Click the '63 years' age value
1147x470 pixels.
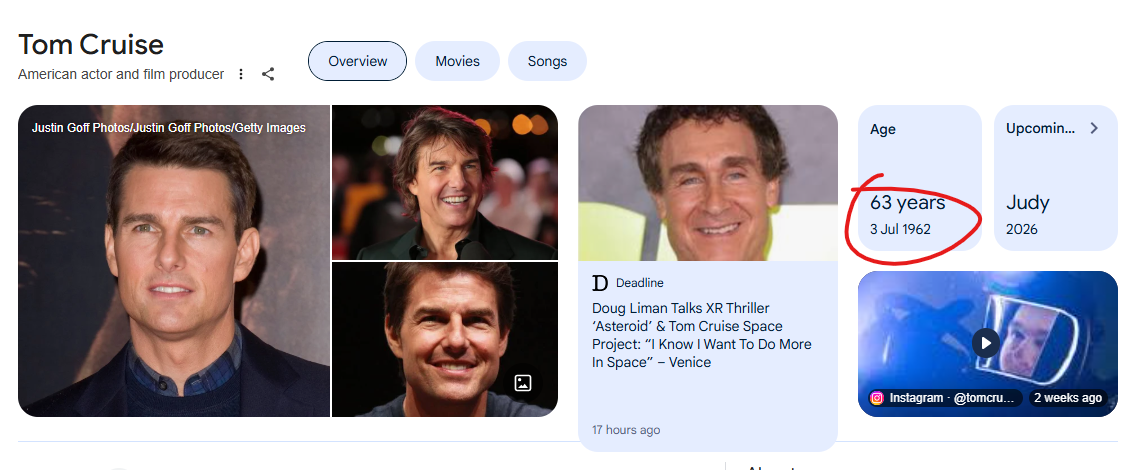coord(908,202)
